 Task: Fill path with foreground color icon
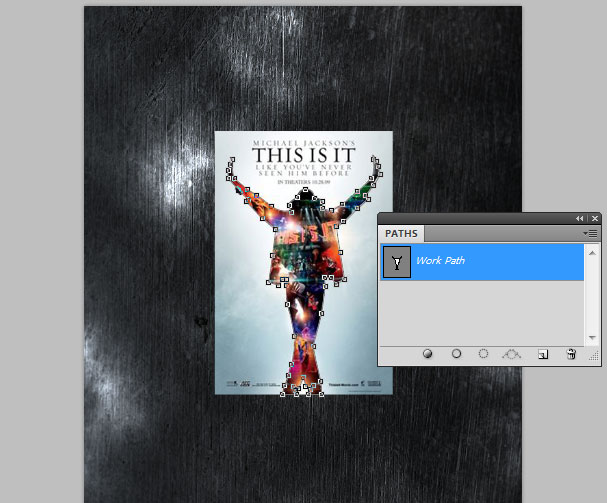(x=427, y=354)
